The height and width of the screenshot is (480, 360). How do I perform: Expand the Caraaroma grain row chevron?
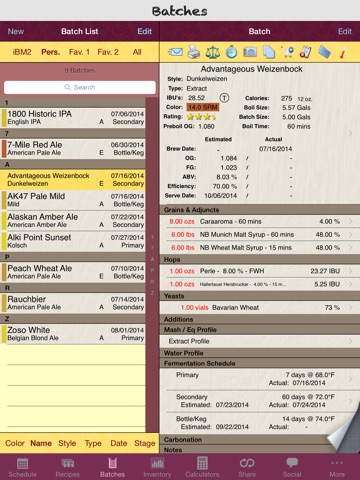click(350, 221)
